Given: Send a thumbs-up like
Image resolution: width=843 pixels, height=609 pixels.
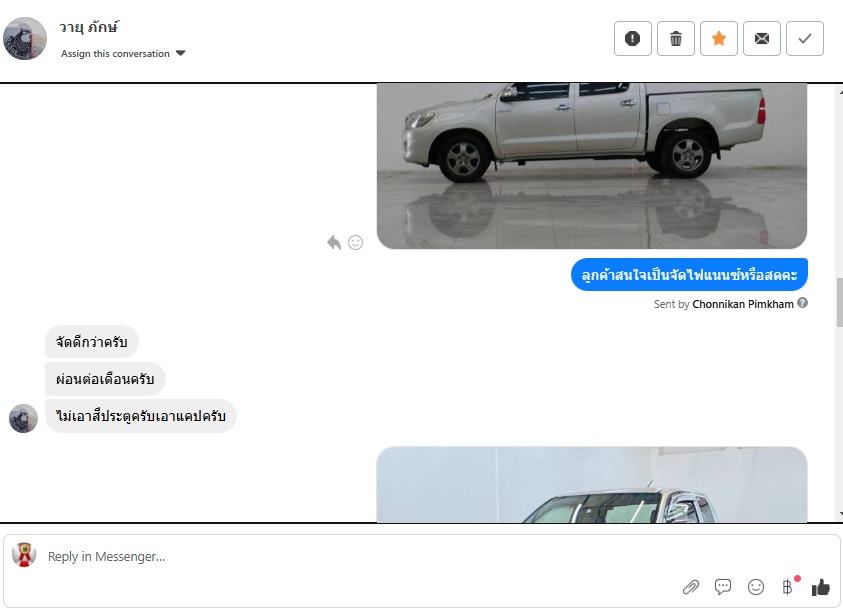Looking at the screenshot, I should pos(820,587).
